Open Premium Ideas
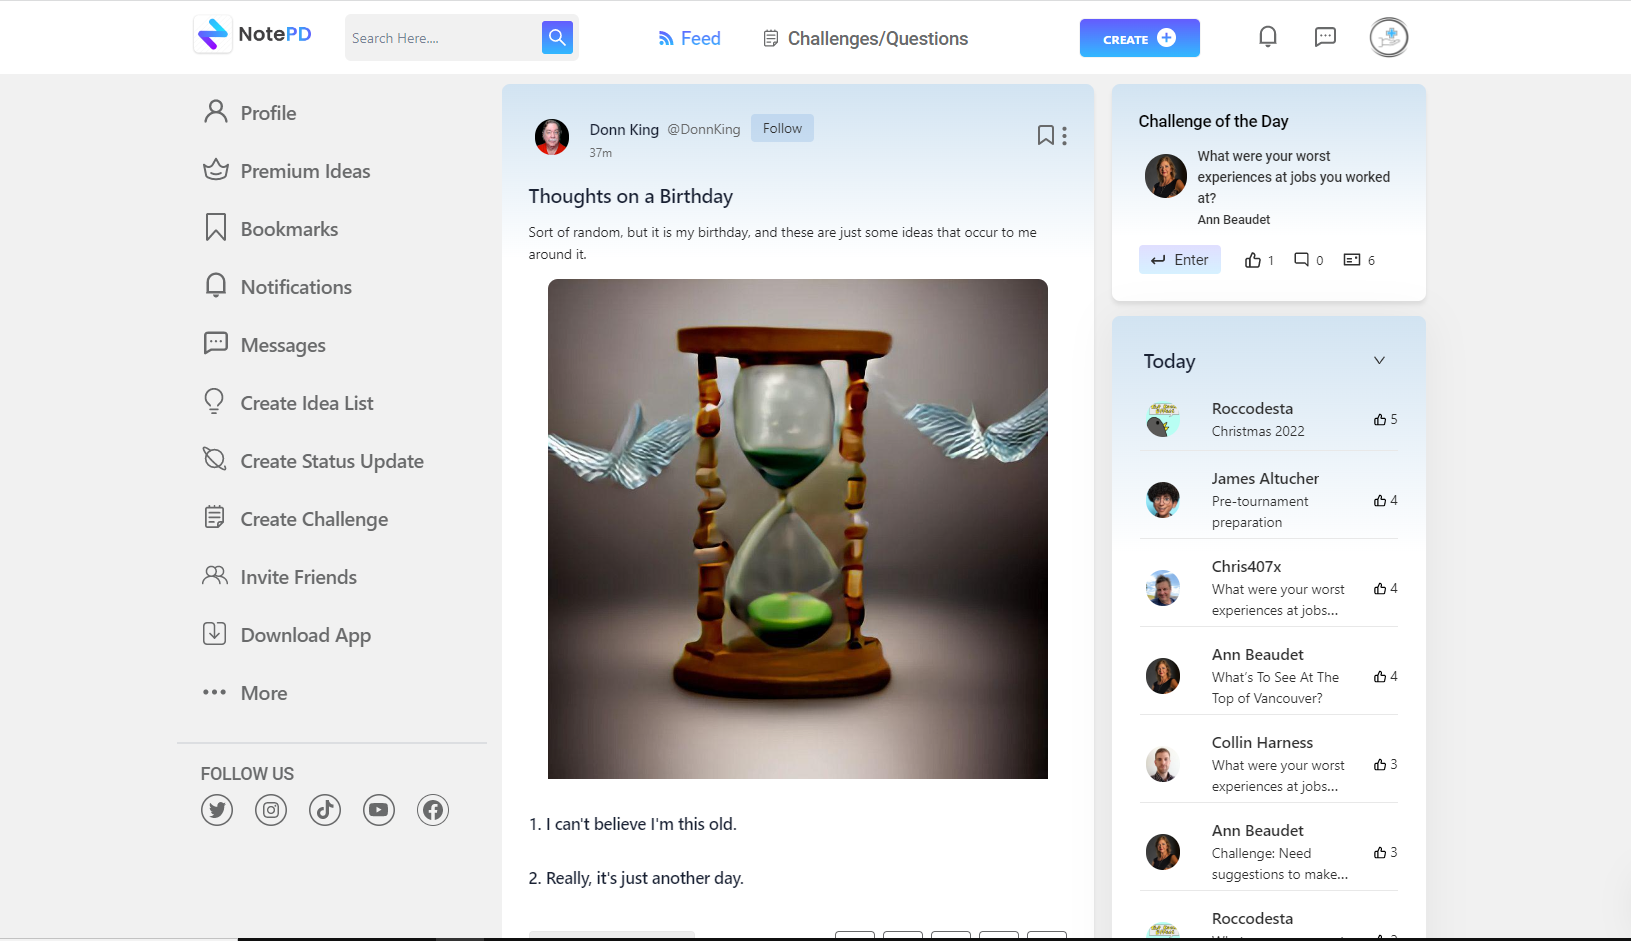This screenshot has width=1631, height=941. (286, 171)
